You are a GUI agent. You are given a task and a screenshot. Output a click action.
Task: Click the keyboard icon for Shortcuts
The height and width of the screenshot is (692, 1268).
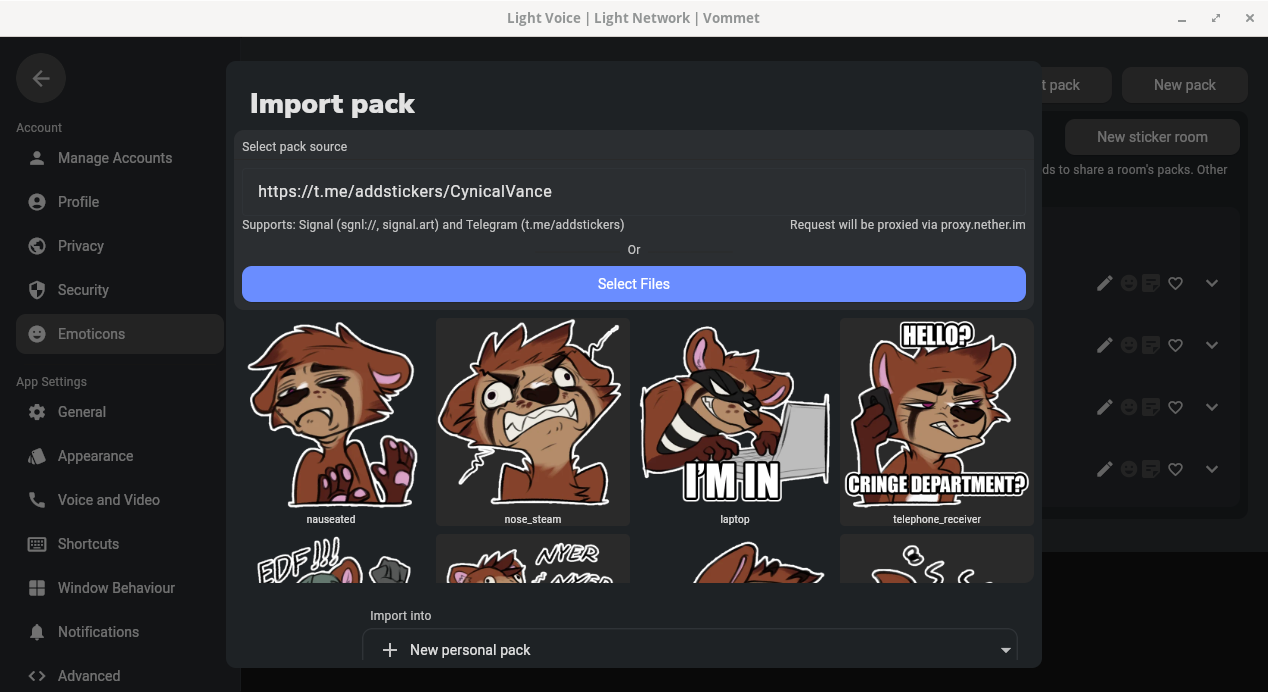point(37,544)
